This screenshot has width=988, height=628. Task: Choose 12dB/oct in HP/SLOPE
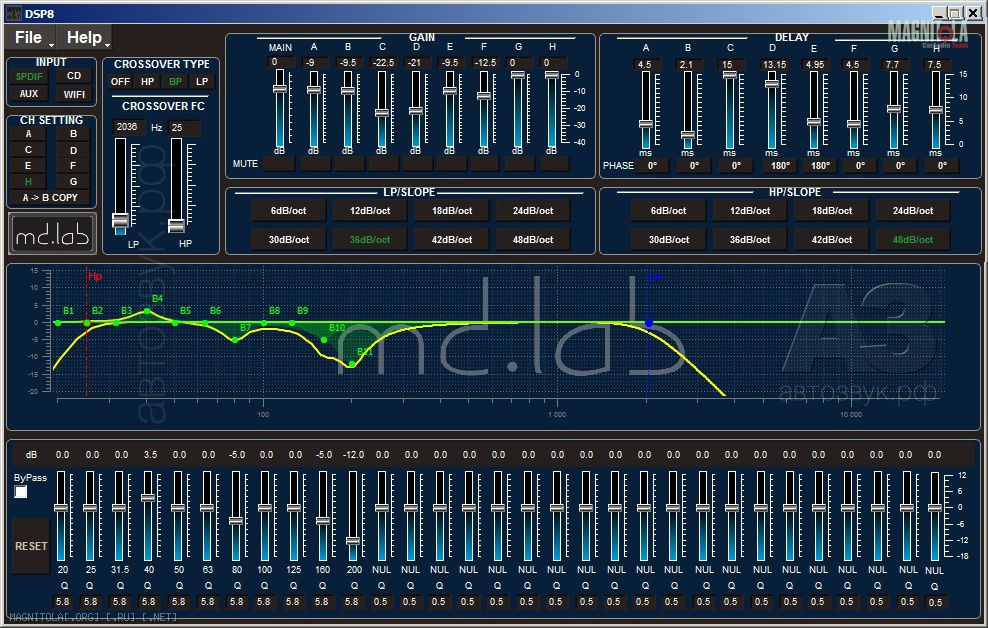click(750, 210)
